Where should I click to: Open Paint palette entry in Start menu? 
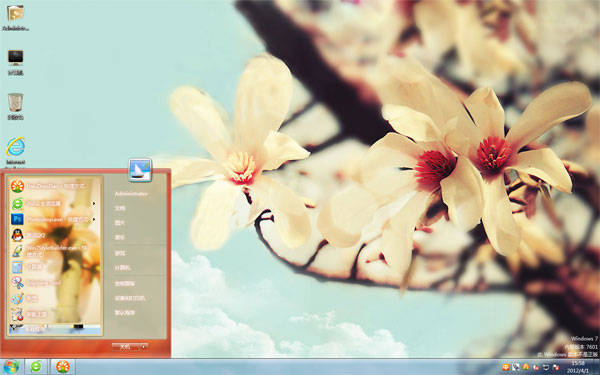point(54,298)
